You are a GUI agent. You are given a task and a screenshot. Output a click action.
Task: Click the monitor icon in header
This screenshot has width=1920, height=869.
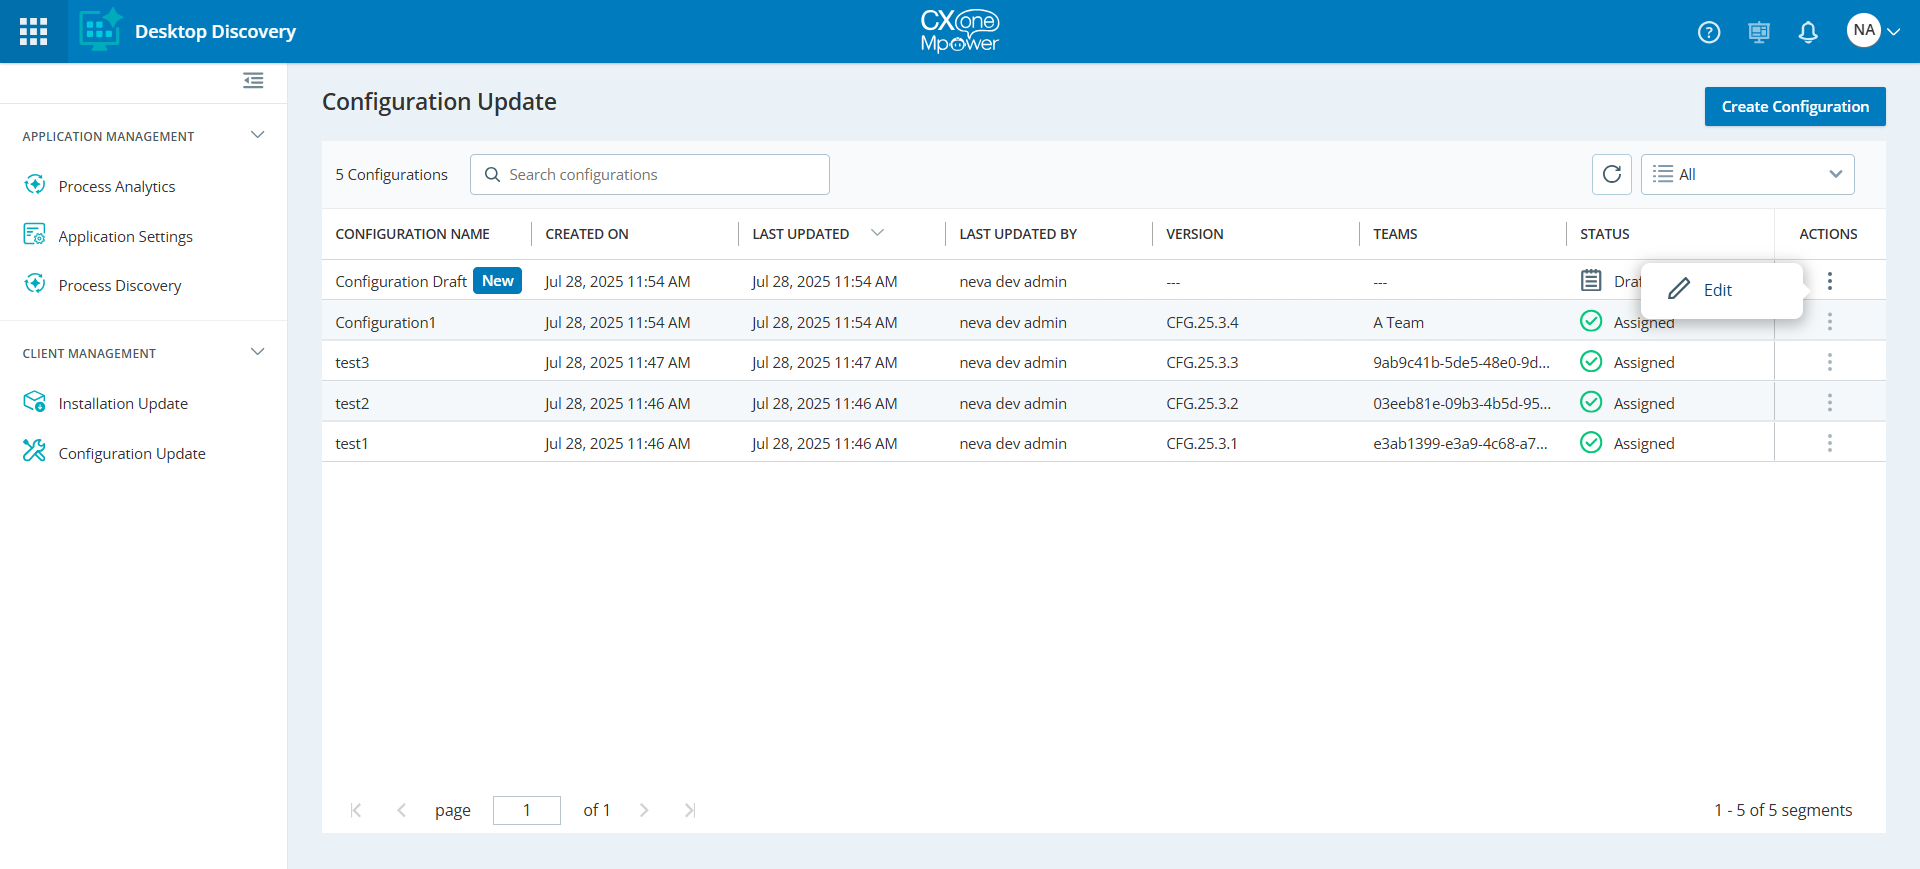(x=1759, y=32)
